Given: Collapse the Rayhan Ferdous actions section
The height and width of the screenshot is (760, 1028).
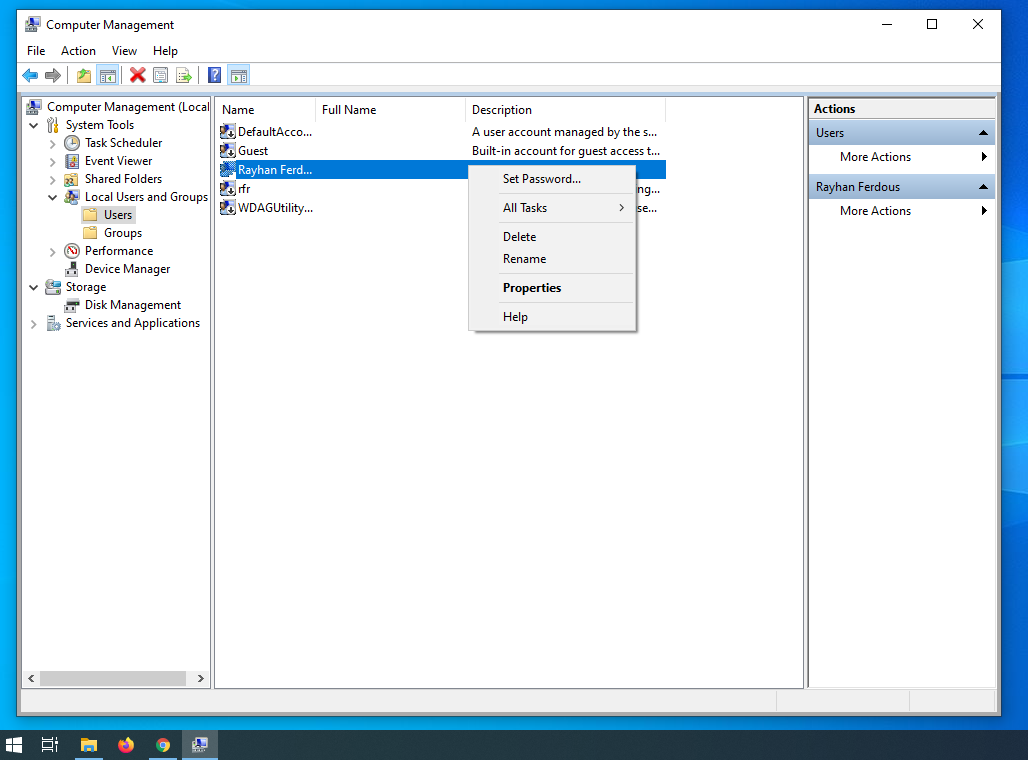Looking at the screenshot, I should tap(983, 187).
